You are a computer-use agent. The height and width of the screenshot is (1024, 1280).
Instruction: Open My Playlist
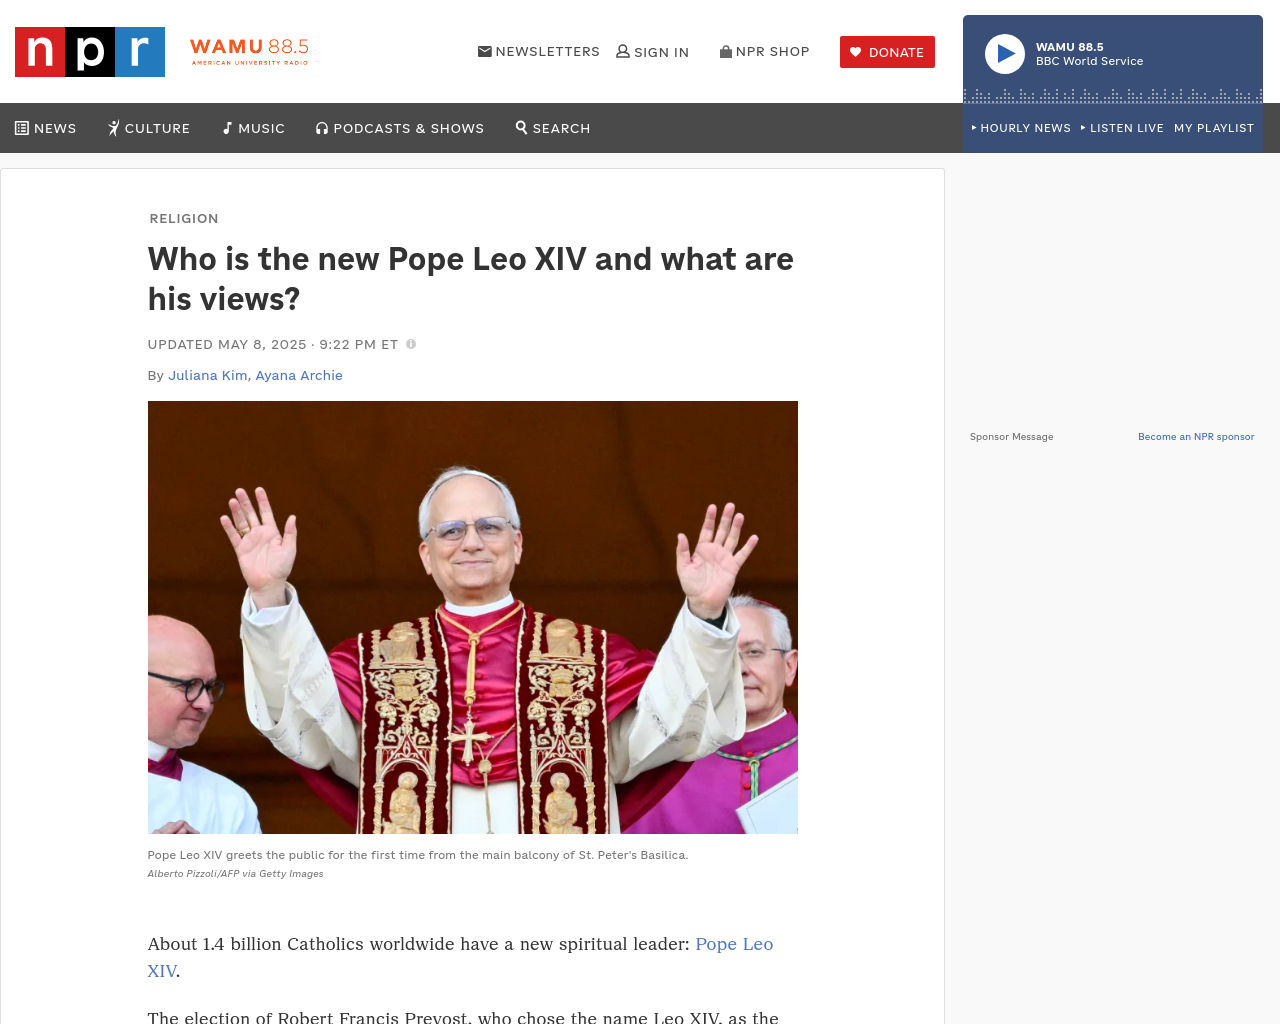coord(1214,128)
